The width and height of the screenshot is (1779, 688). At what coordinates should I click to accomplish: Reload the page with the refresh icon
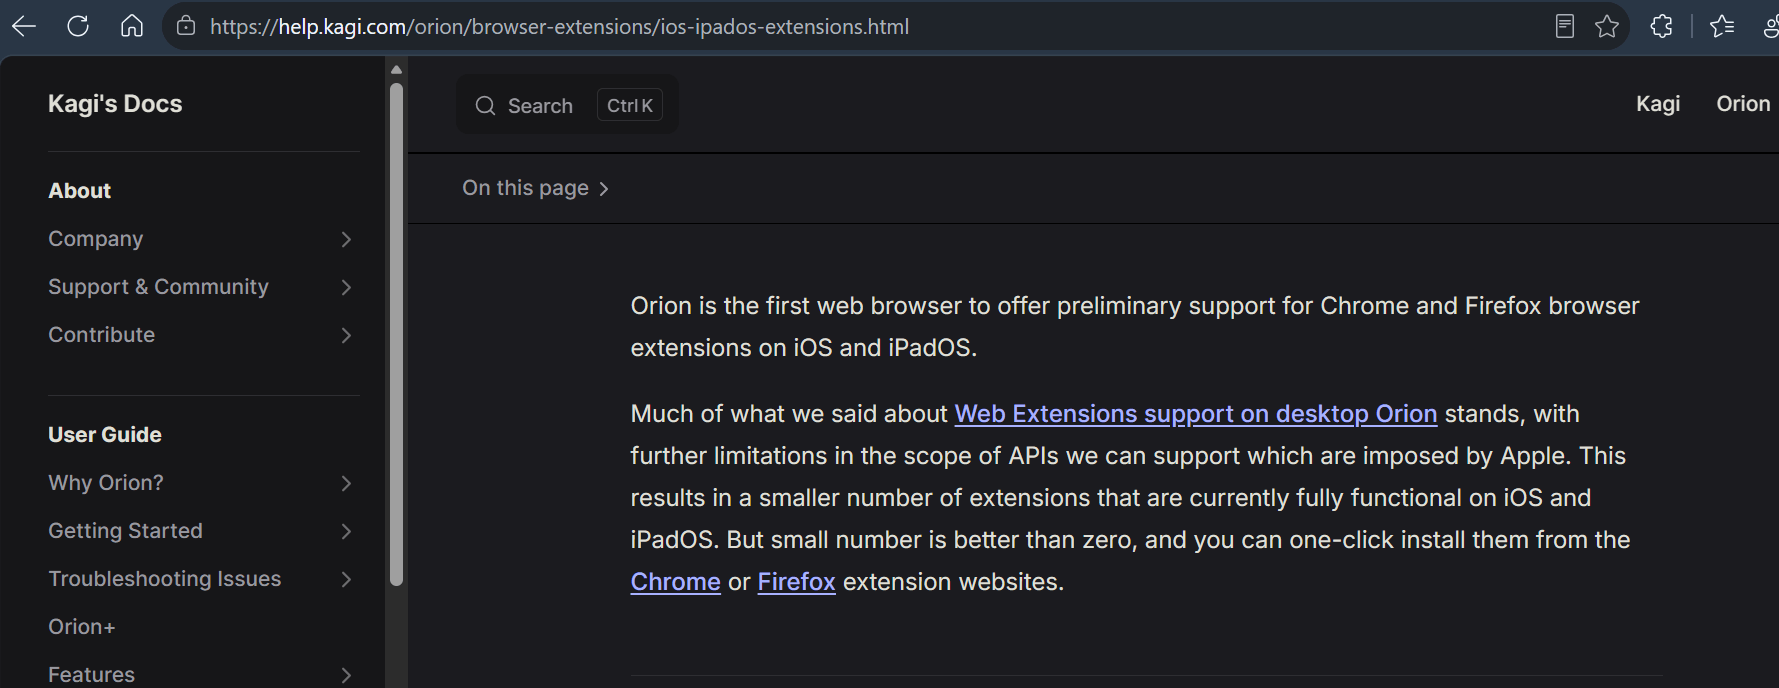point(78,27)
